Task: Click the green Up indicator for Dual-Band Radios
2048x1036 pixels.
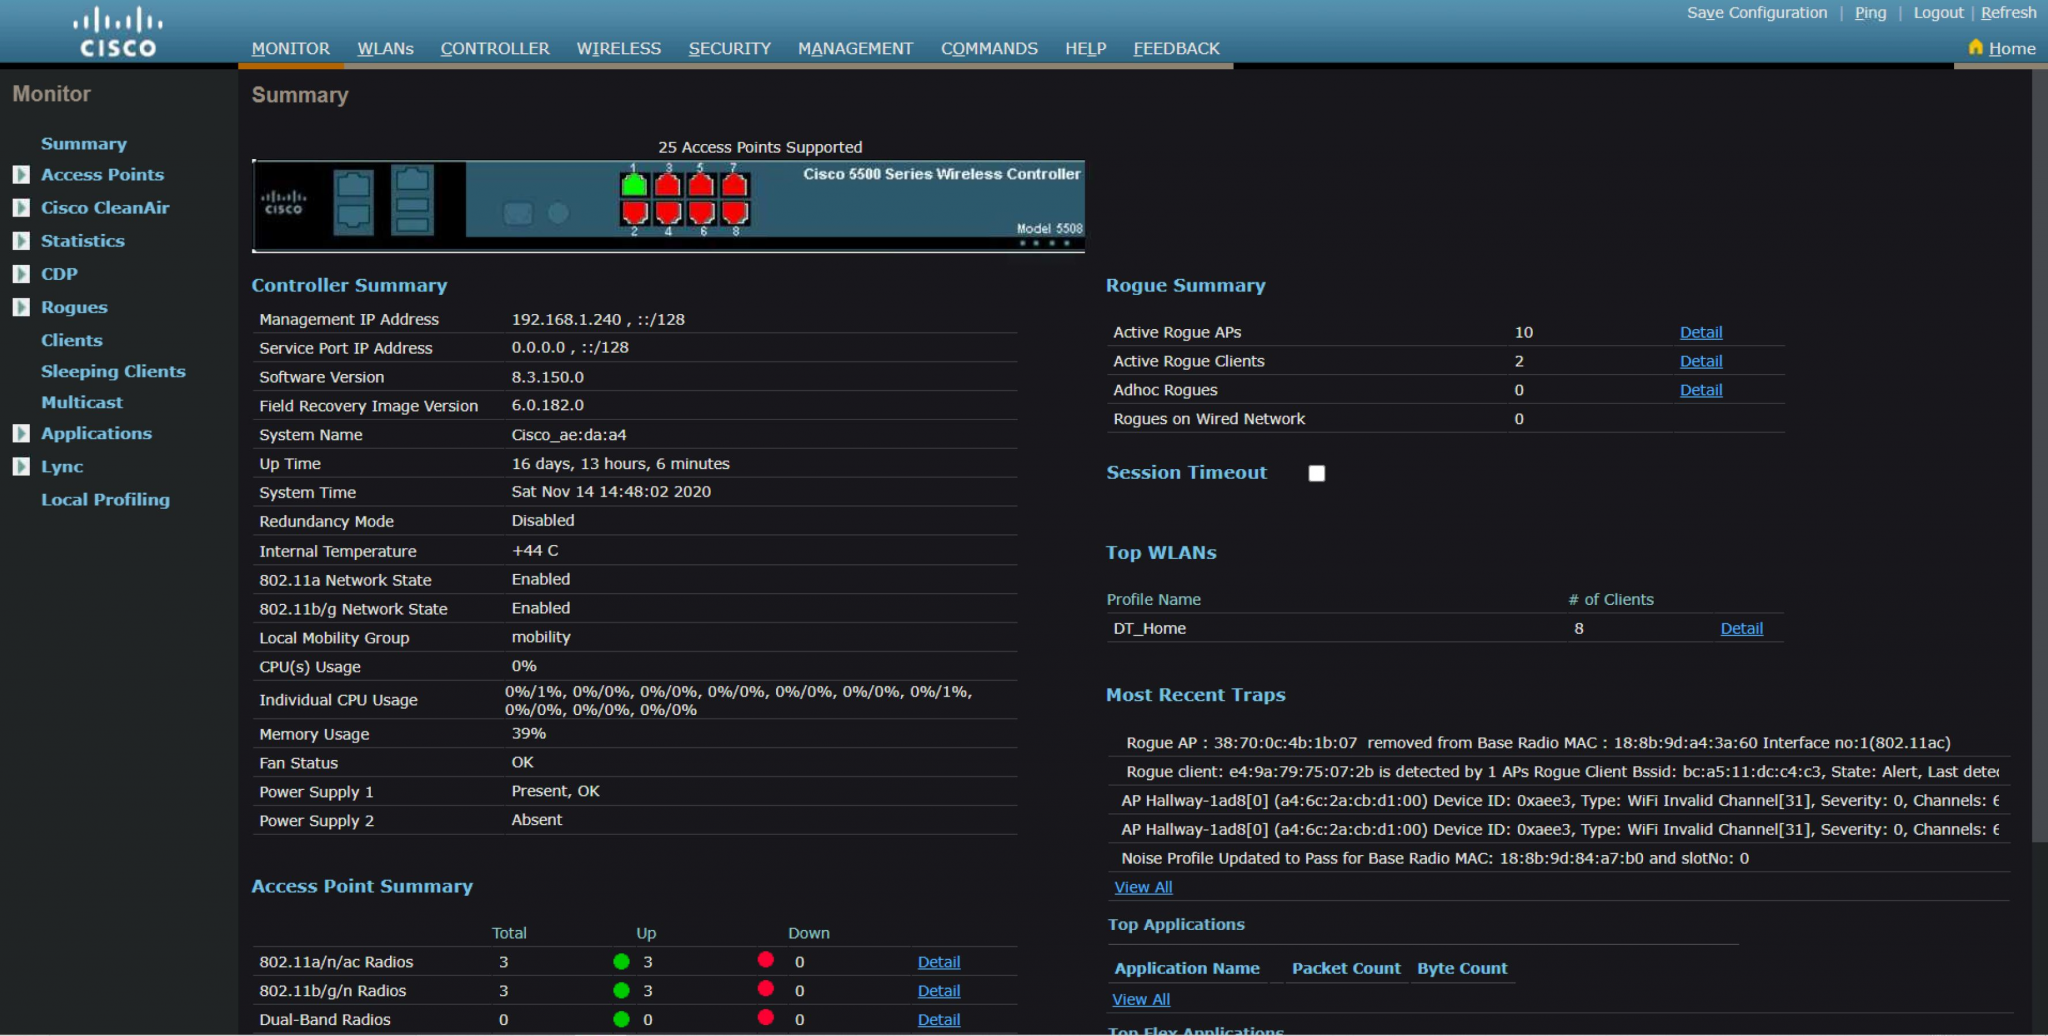Action: pyautogui.click(x=621, y=1019)
